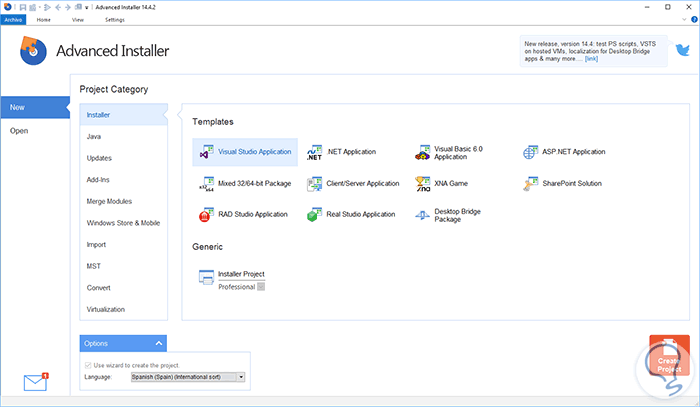Open the Archivo menu tab
This screenshot has width=700, height=407.
tap(13, 20)
